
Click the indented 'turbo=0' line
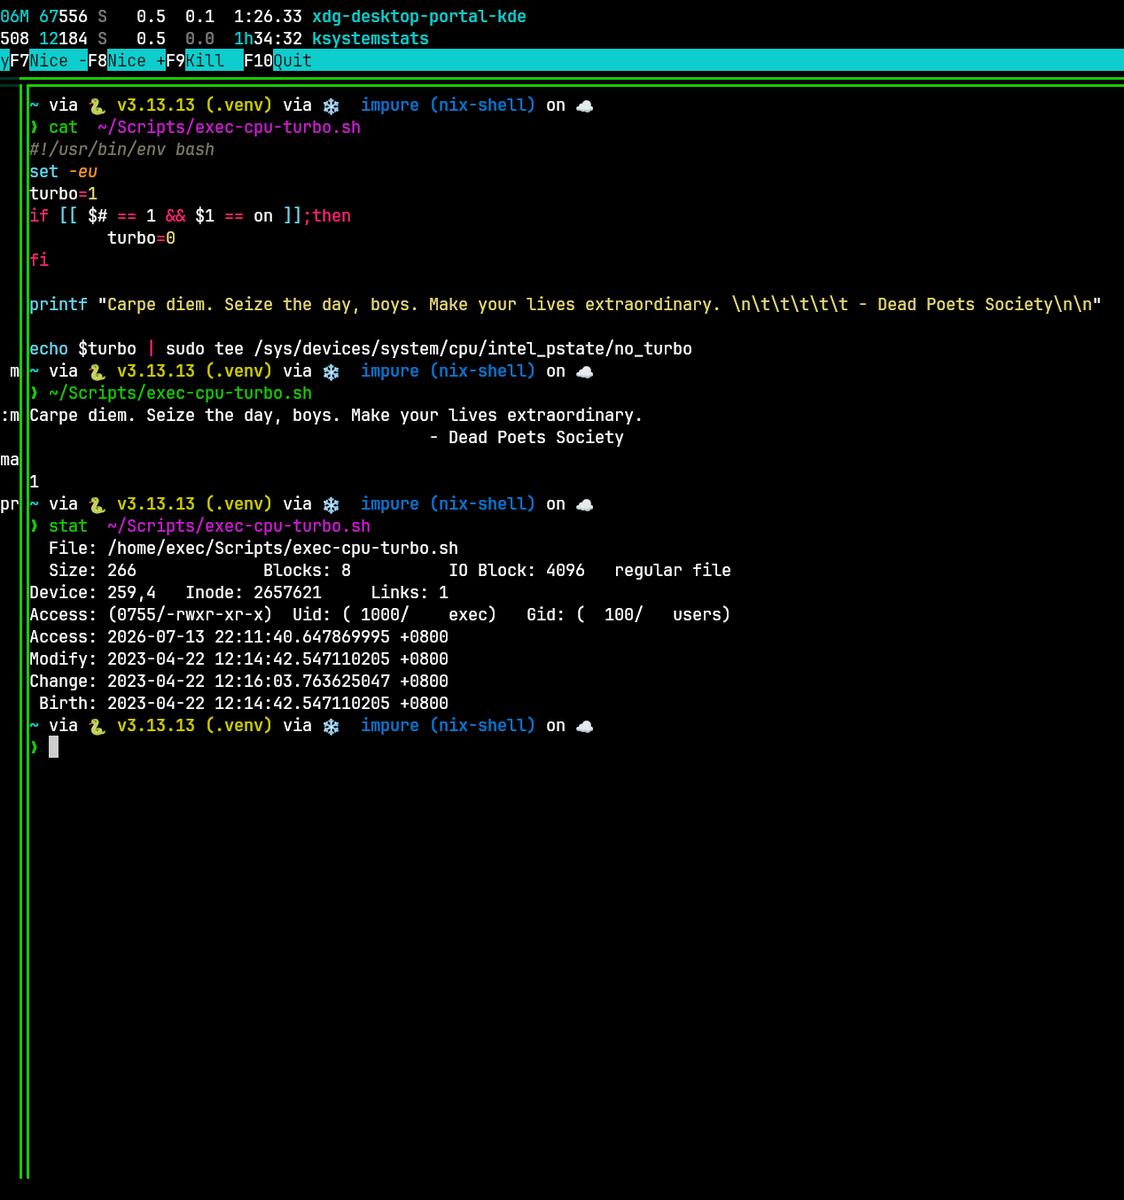point(141,238)
